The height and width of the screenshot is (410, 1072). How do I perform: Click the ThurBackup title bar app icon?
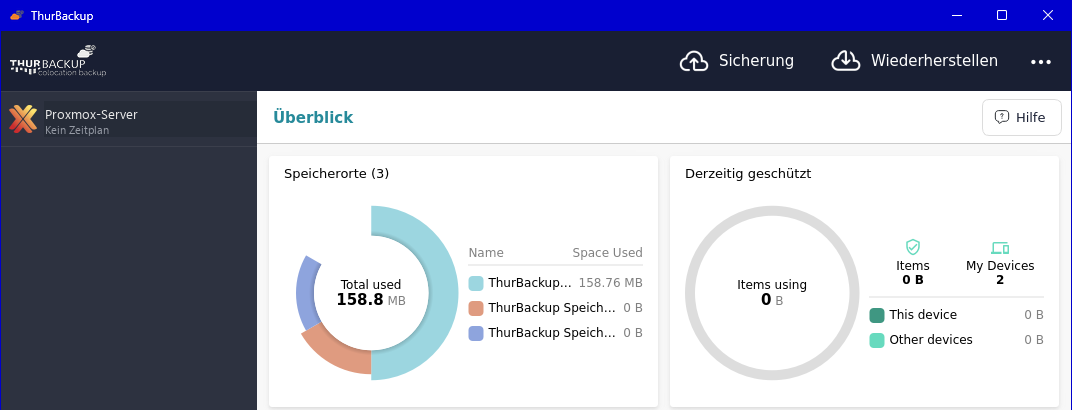pos(16,15)
